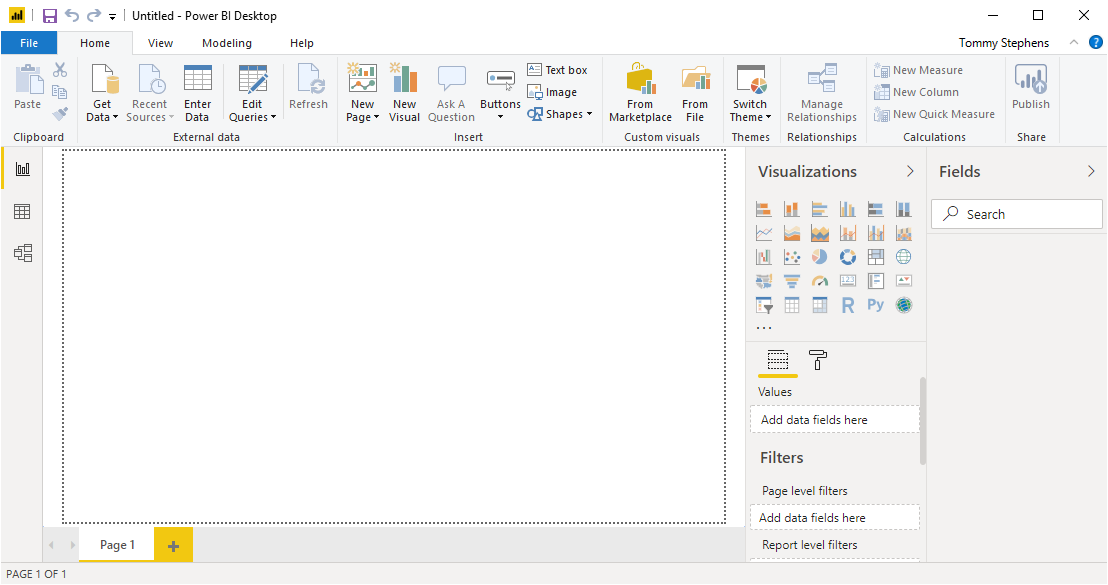Open Power BI help question mark icon

tap(1095, 42)
